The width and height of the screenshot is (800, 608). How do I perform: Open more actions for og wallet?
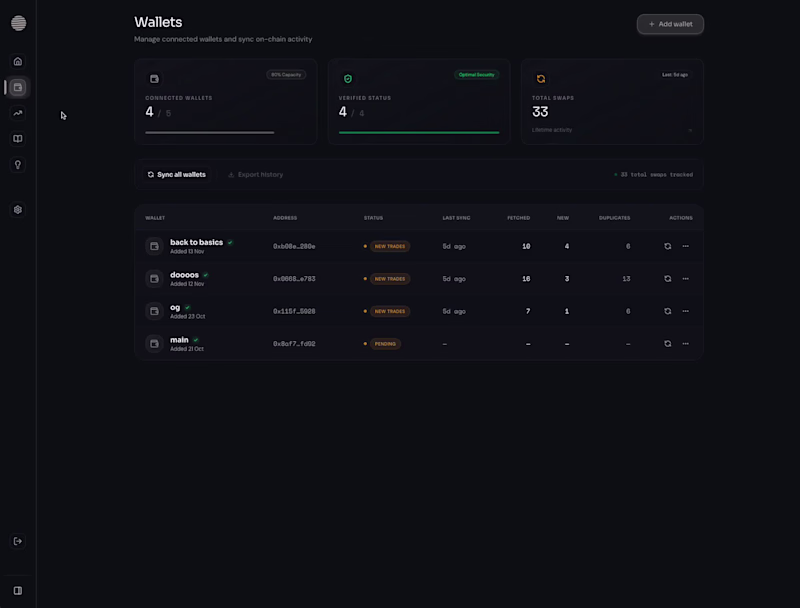[x=686, y=311]
